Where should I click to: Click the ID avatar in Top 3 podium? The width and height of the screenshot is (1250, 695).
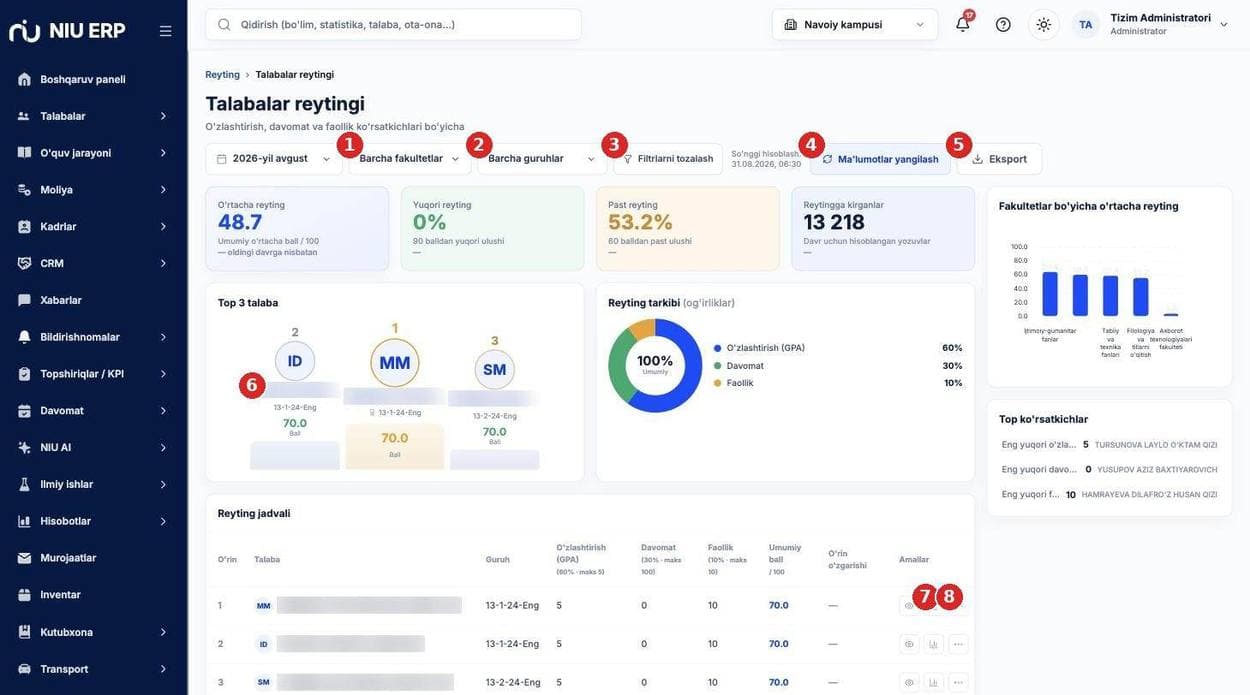coord(295,361)
